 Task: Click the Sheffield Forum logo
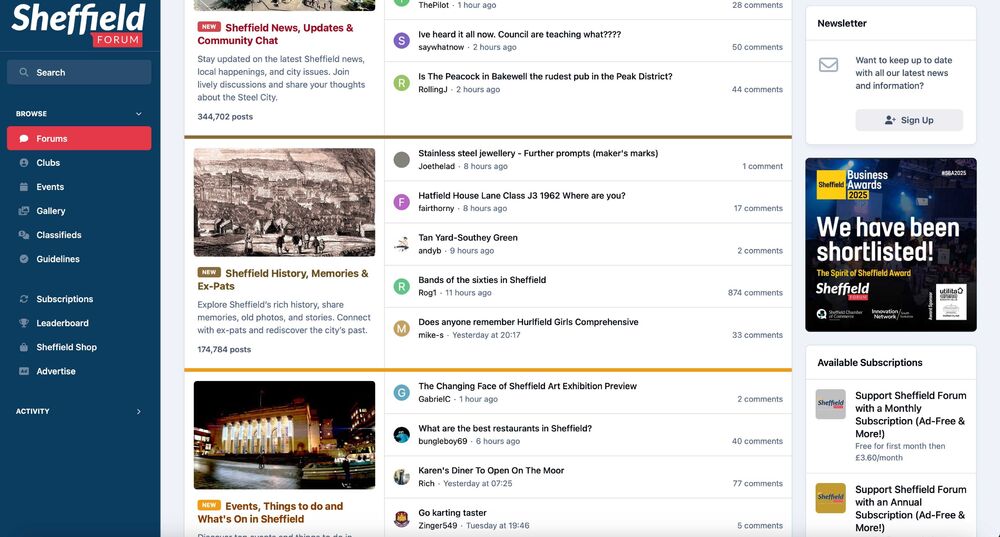point(79,24)
